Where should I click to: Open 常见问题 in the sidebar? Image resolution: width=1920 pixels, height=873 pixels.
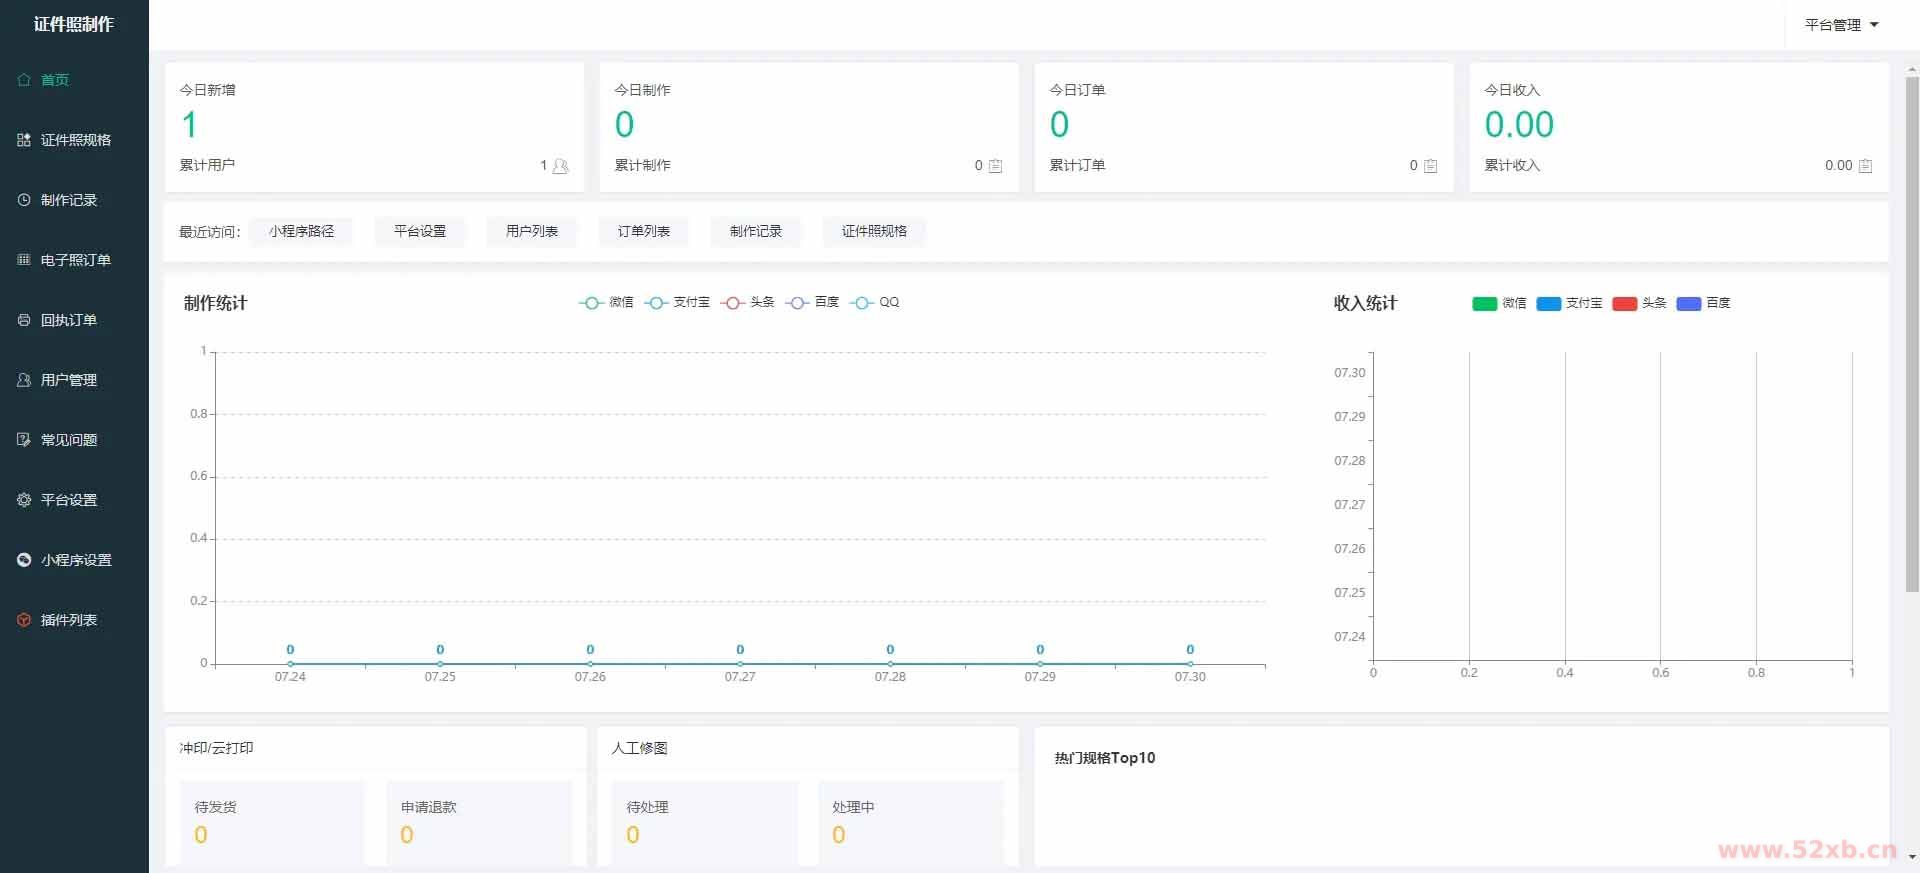click(68, 440)
